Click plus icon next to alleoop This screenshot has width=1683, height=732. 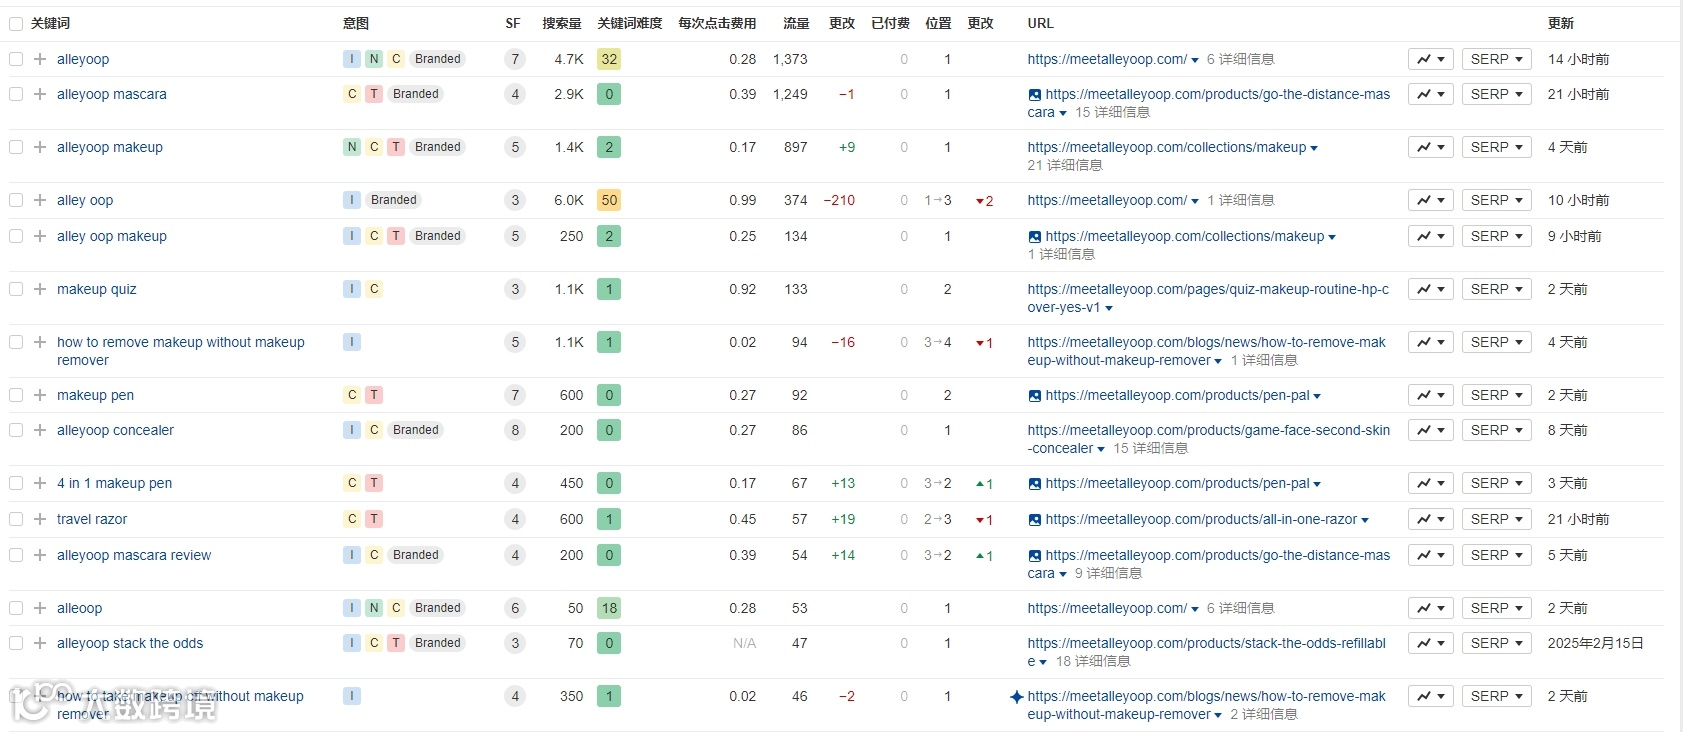40,608
